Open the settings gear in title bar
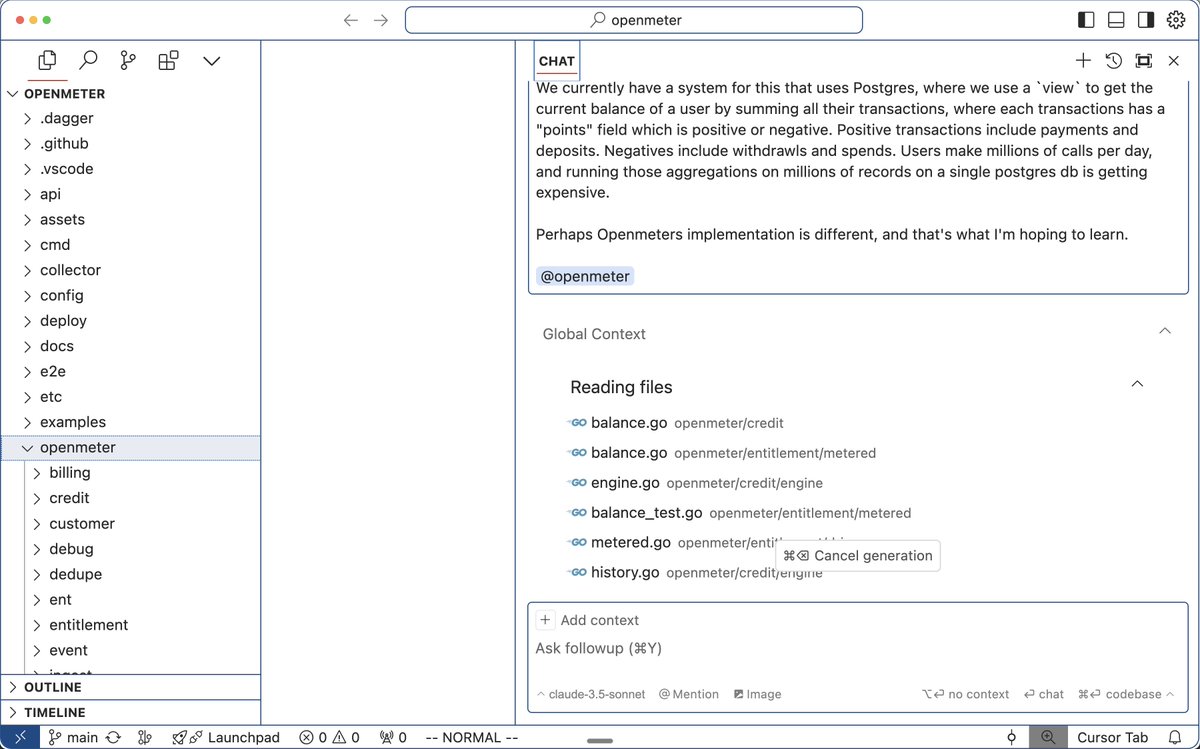The image size is (1200, 749). coord(1176,20)
